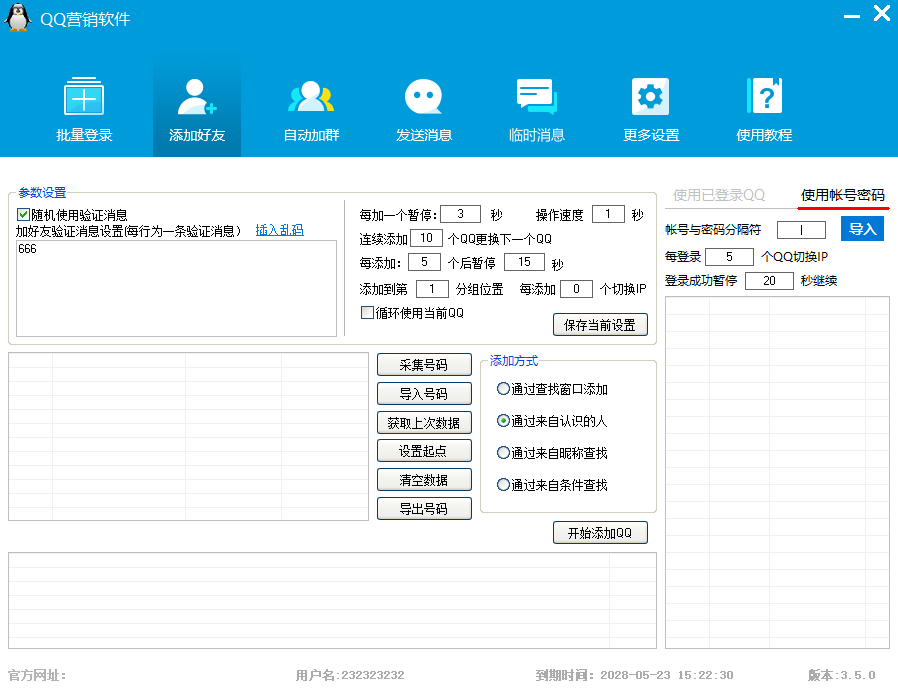This screenshot has width=898, height=691.
Task: Click the 连续添加 count input field
Action: click(427, 238)
